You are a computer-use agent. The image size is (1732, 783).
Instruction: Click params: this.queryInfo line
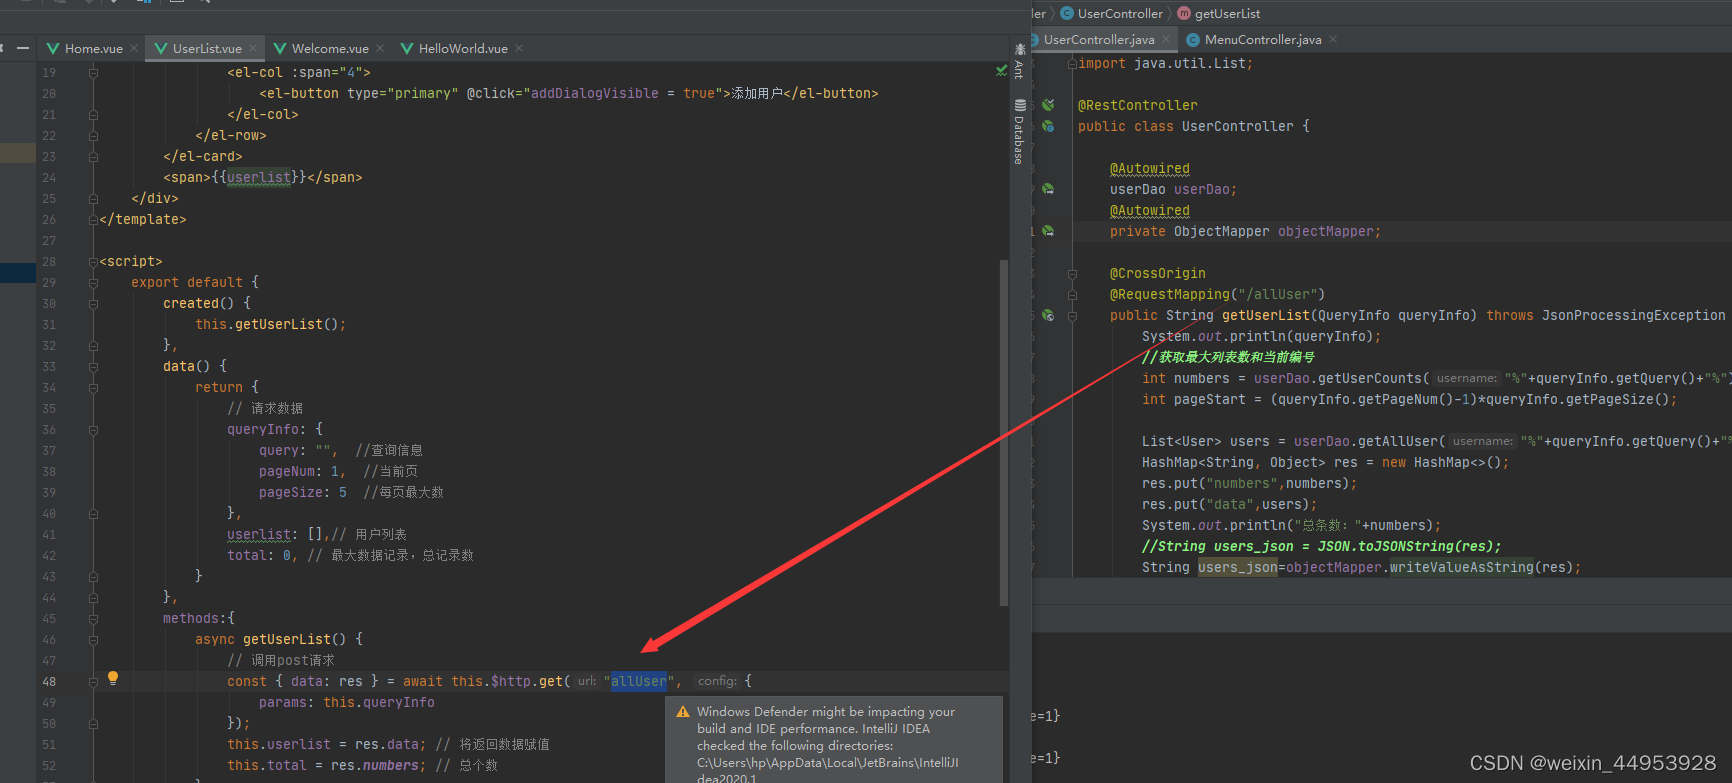tap(346, 702)
